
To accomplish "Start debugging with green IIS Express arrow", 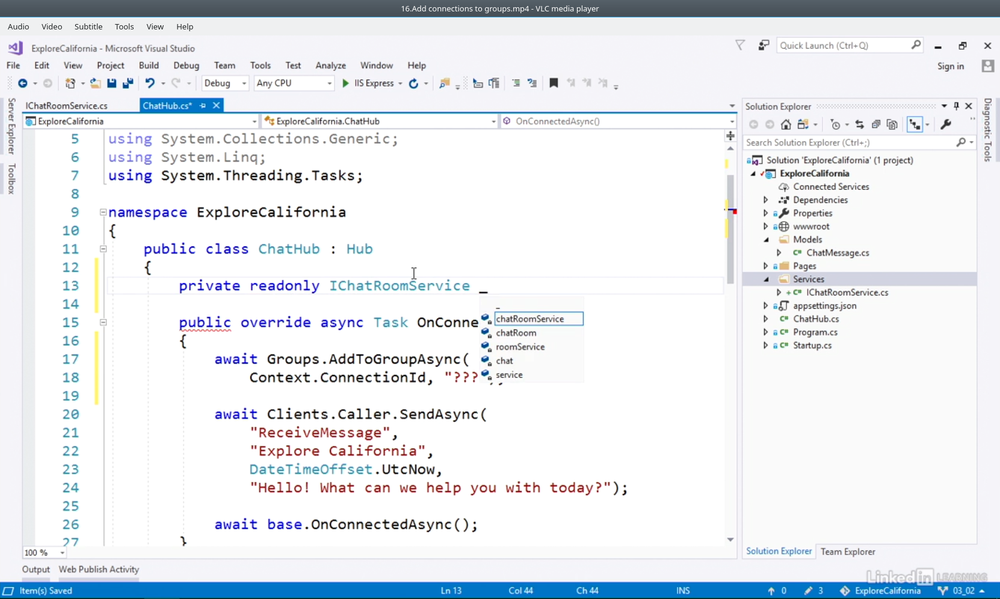I will tap(346, 84).
